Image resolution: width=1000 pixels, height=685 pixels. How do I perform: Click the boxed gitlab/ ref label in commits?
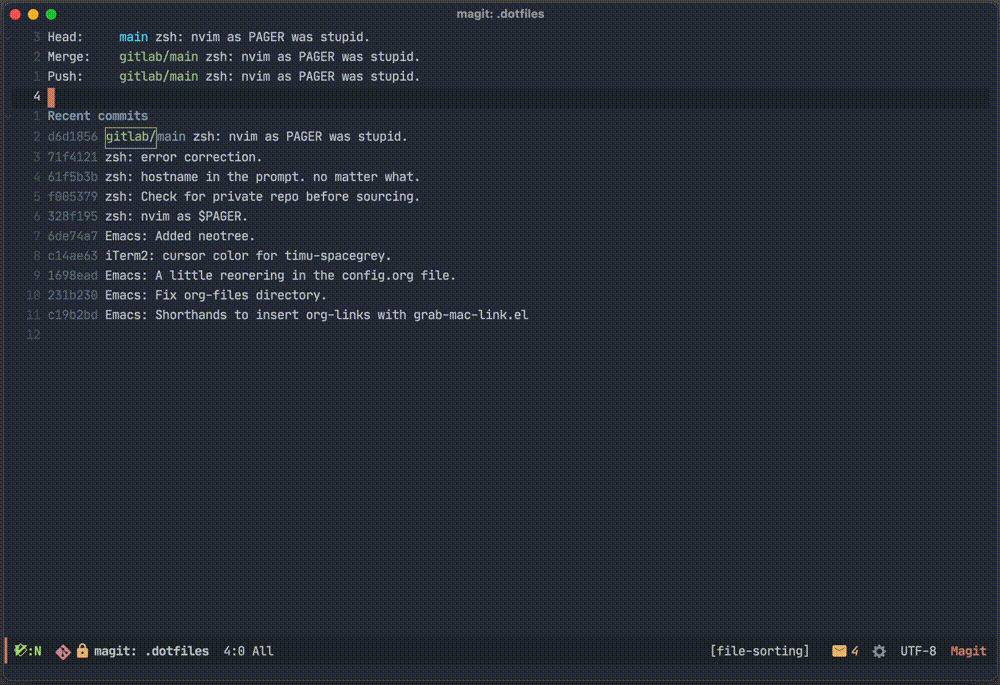coord(131,136)
